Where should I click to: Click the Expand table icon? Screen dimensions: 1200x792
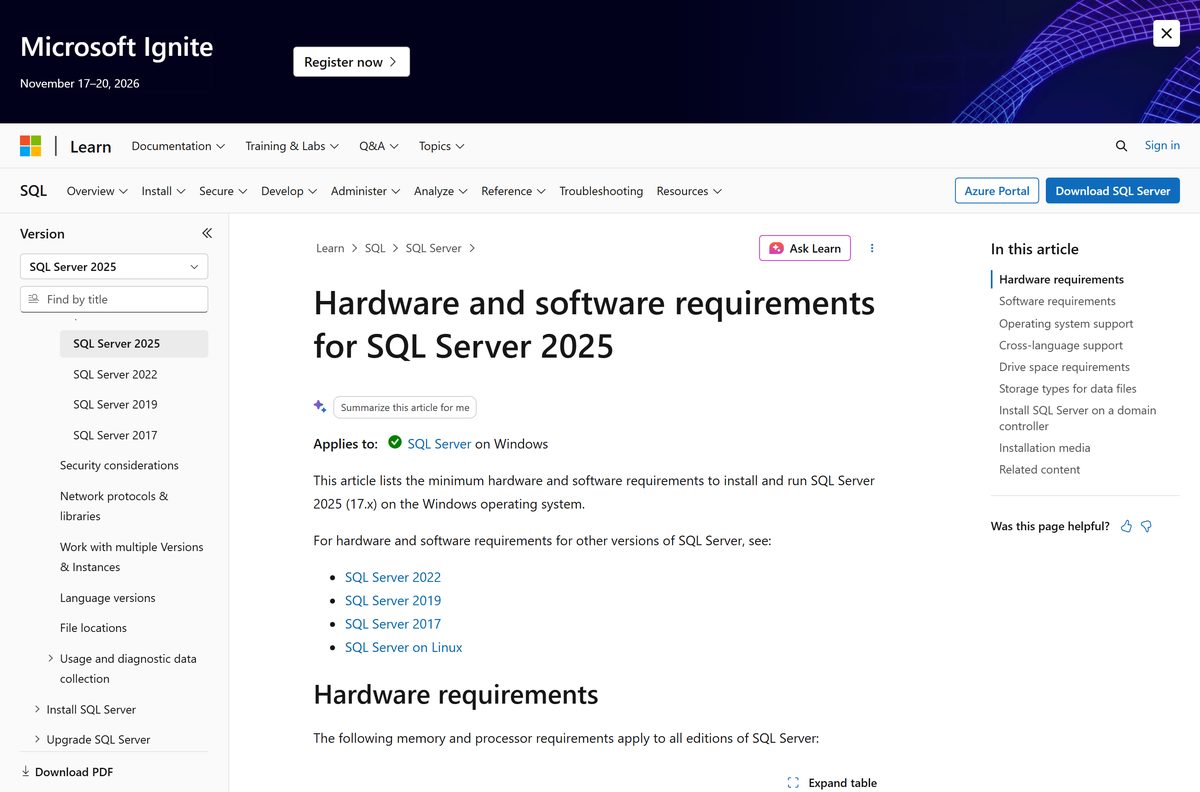tap(793, 783)
